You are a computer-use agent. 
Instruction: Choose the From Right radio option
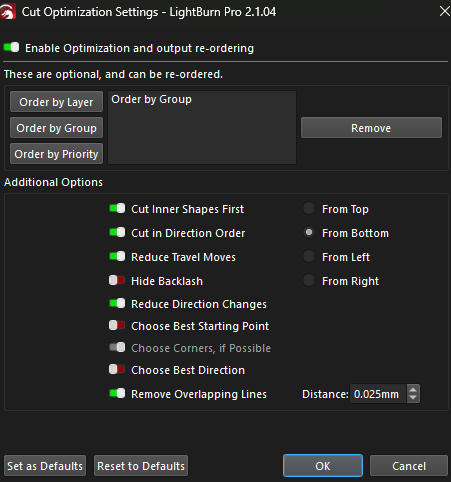tap(309, 280)
